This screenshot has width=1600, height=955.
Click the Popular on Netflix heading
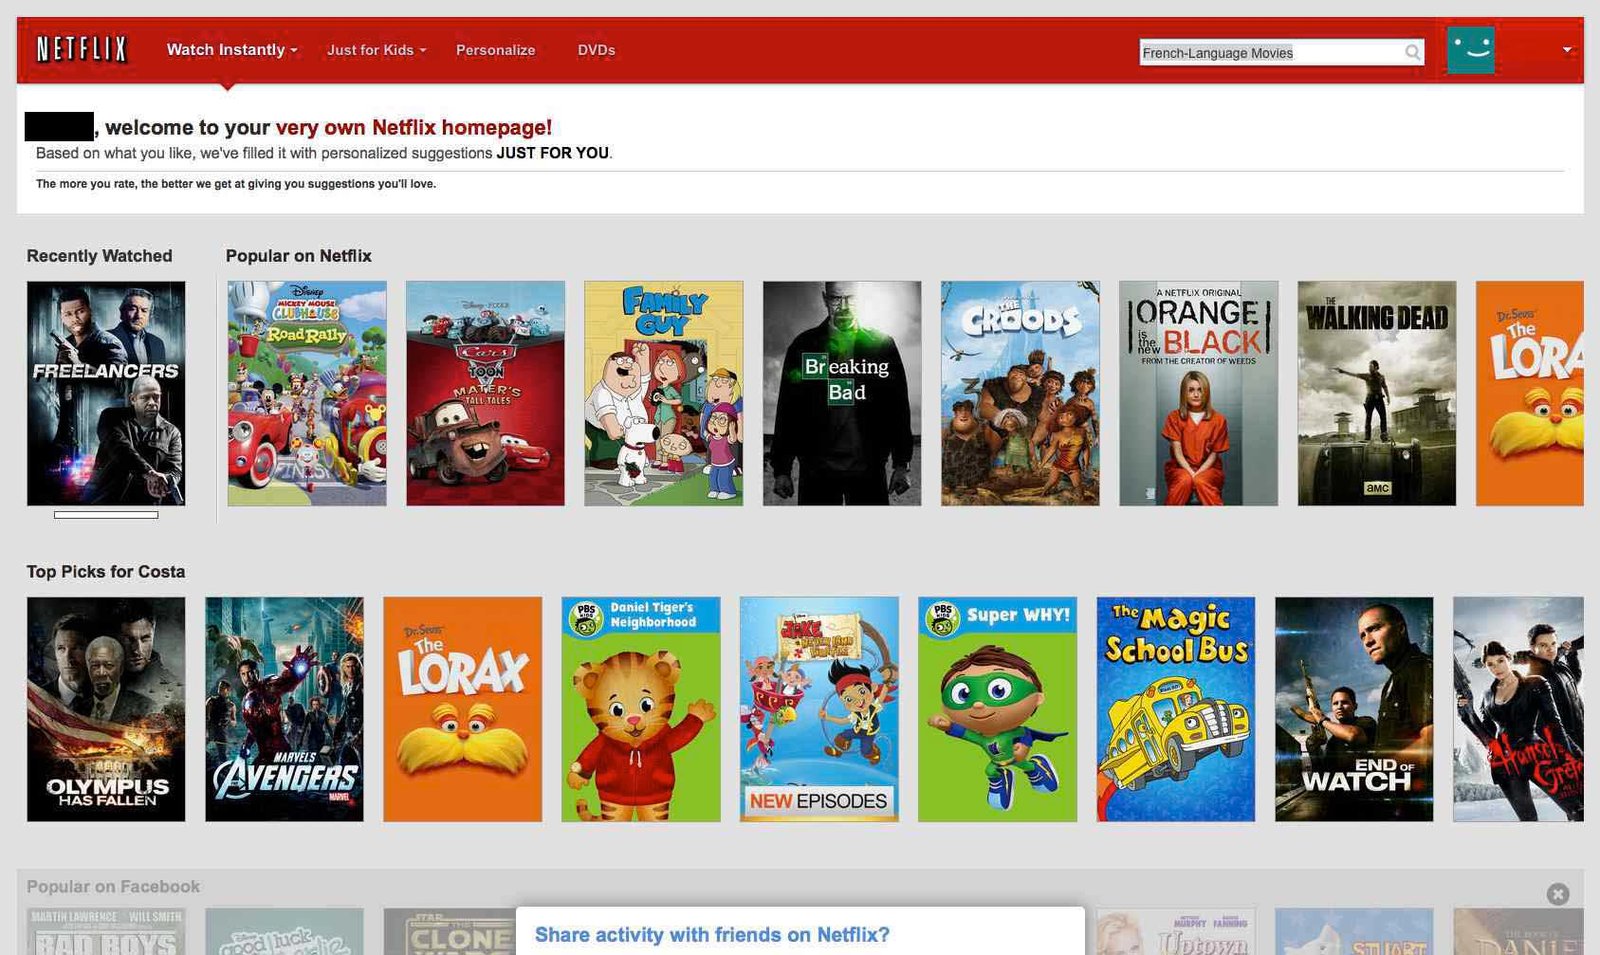tap(299, 256)
